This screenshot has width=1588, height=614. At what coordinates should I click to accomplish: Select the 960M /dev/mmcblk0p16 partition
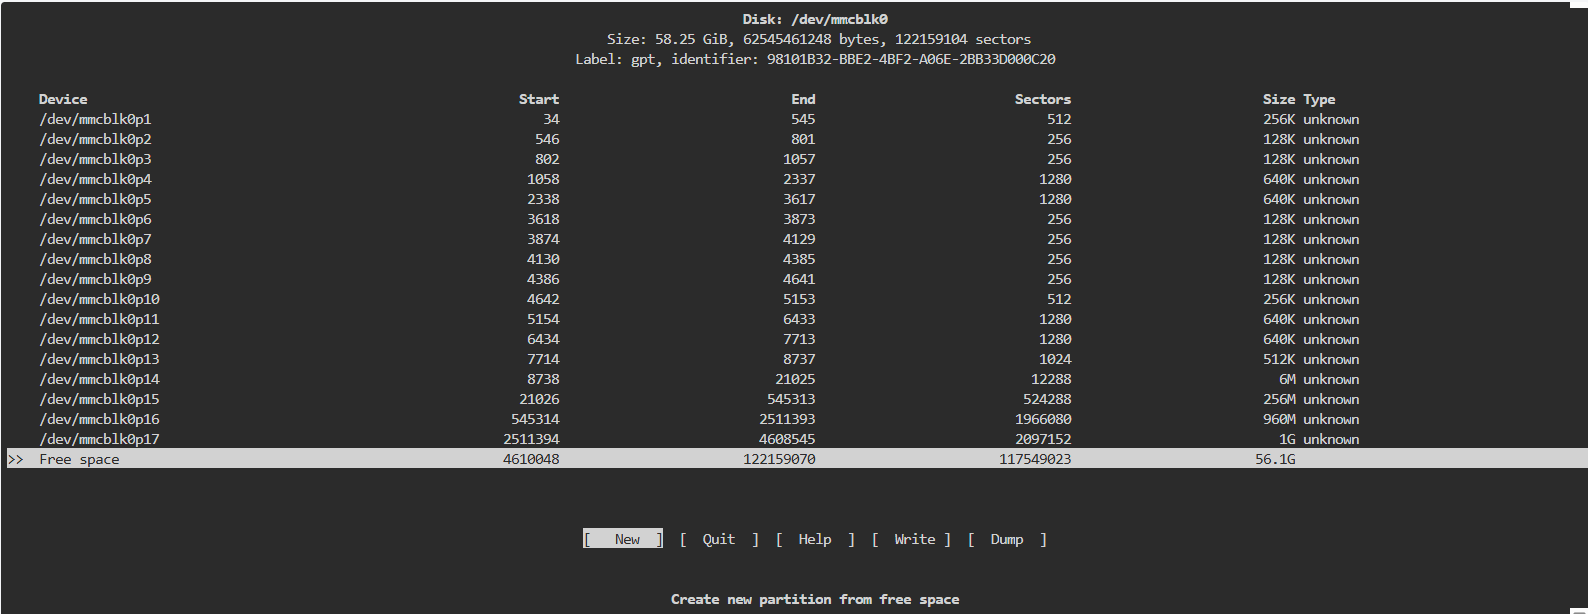(x=99, y=419)
